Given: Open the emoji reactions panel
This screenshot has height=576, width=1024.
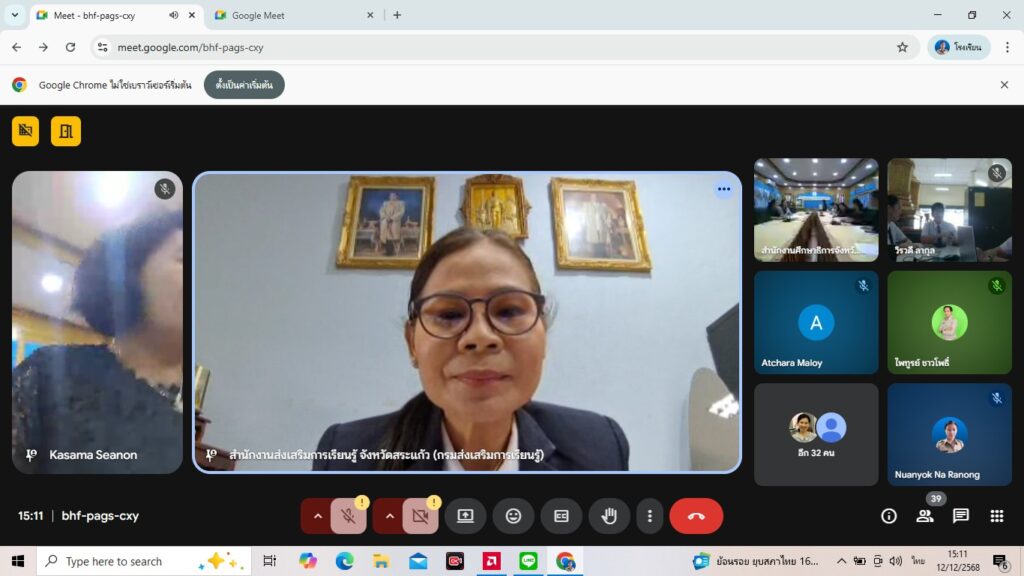Looking at the screenshot, I should click(513, 516).
